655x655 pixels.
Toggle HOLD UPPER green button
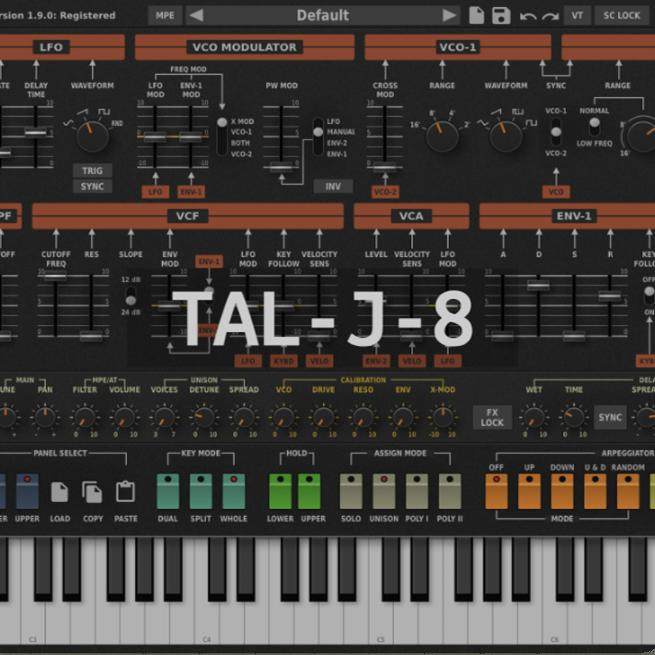pyautogui.click(x=309, y=491)
